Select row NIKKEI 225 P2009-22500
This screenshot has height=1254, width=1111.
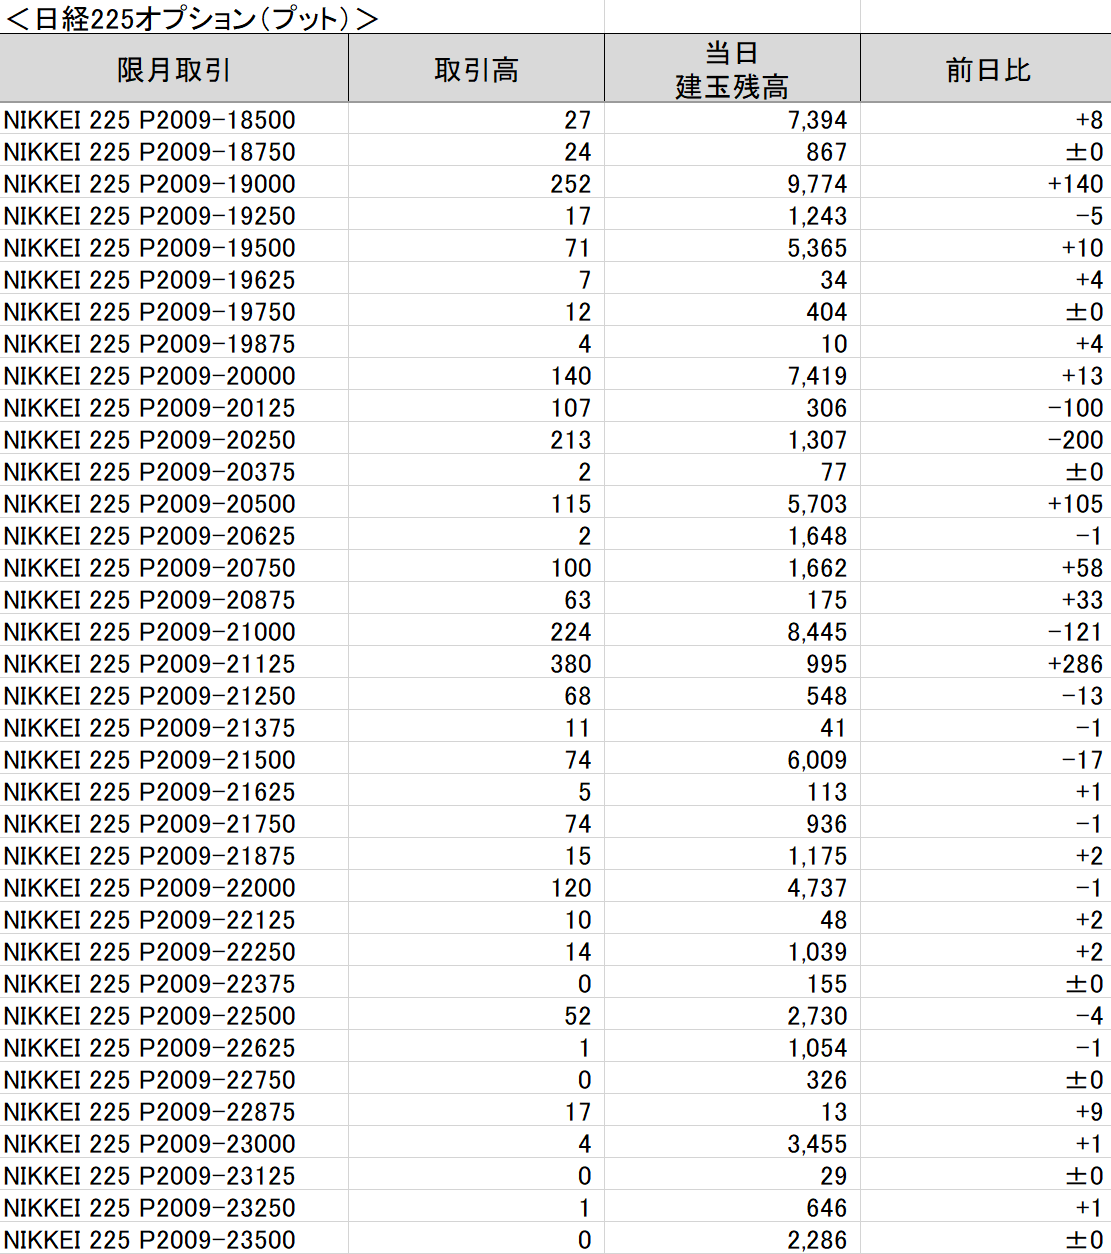555,1015
